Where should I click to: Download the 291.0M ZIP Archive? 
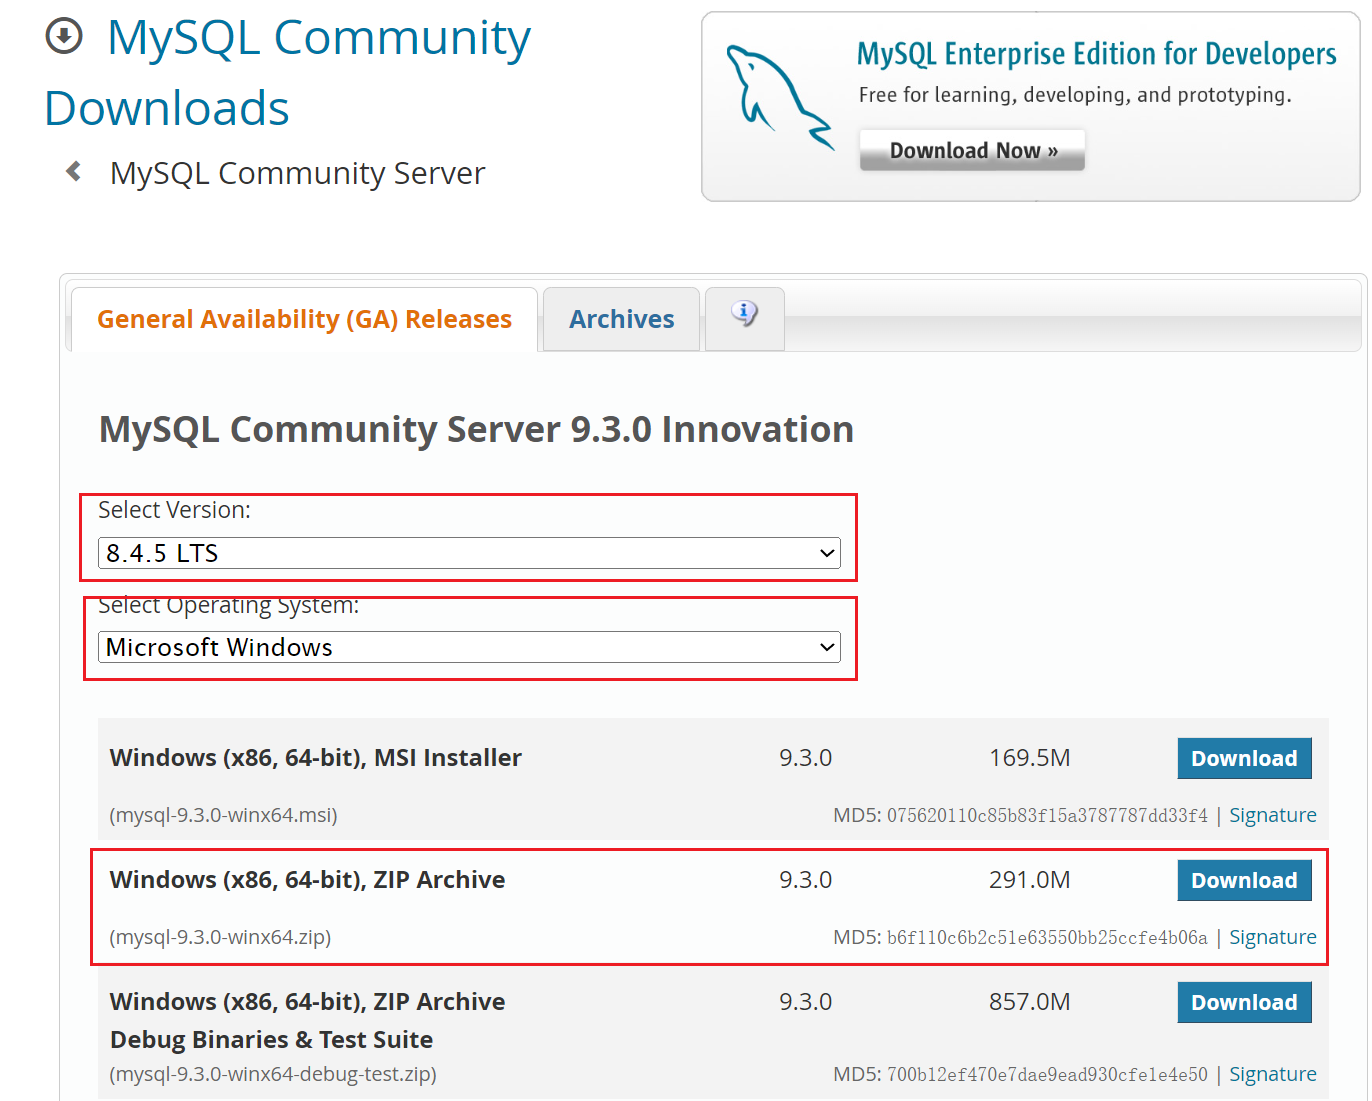[x=1244, y=880]
